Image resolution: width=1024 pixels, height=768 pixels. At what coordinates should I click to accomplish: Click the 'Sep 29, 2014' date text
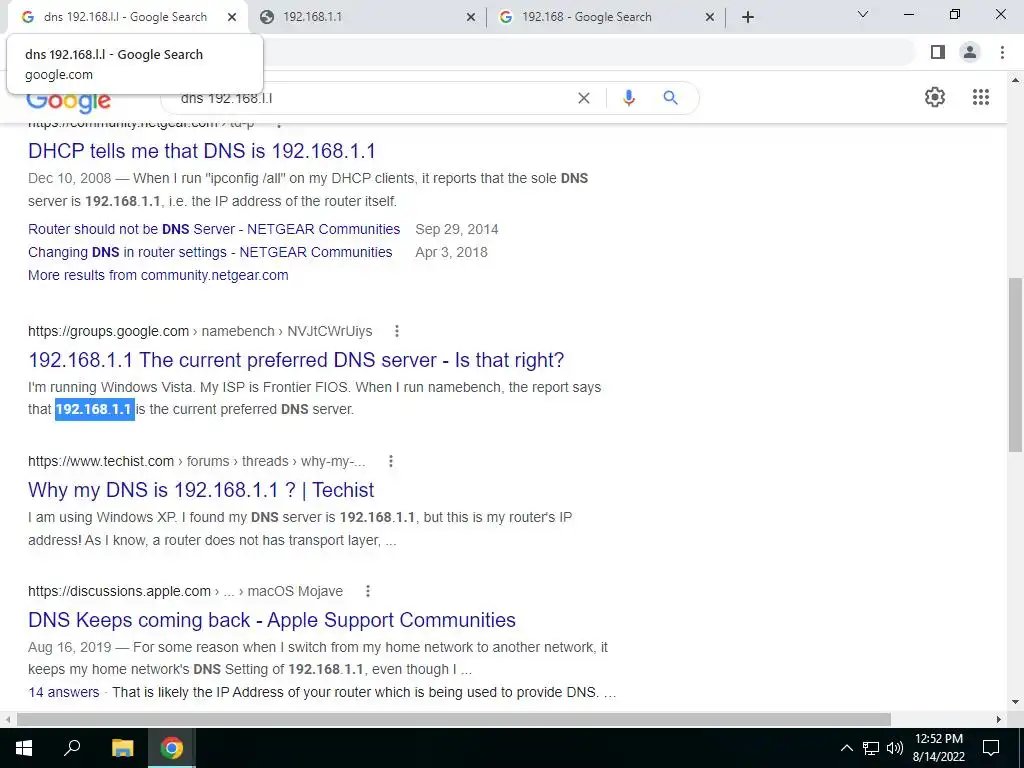[x=456, y=229]
